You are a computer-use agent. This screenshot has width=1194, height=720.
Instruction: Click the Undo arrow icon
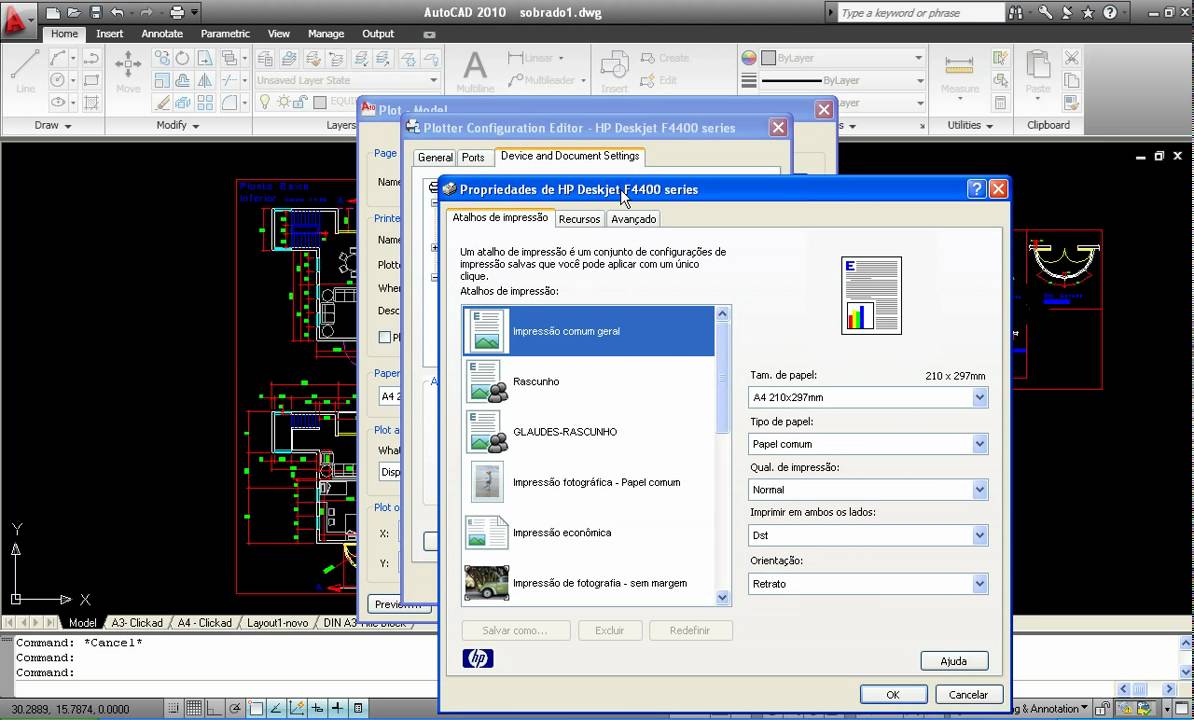[x=117, y=12]
